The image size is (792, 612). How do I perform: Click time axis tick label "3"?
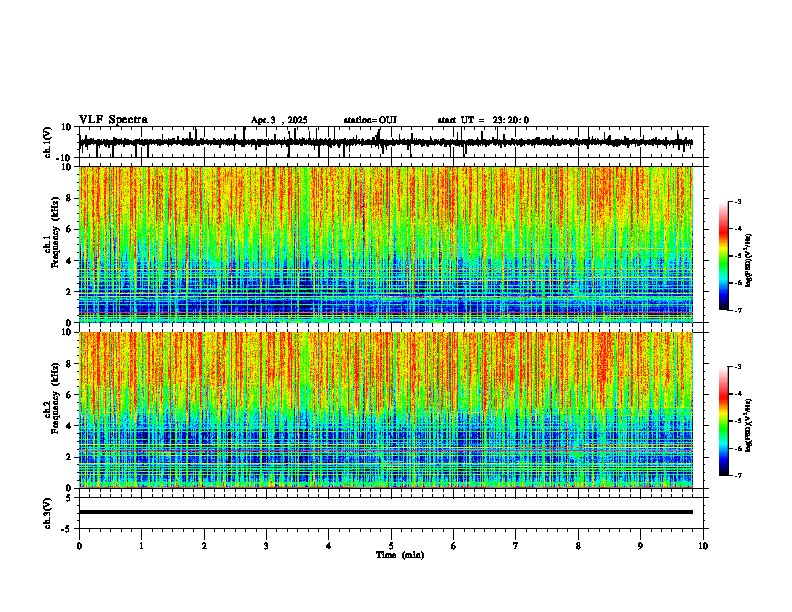[x=266, y=546]
